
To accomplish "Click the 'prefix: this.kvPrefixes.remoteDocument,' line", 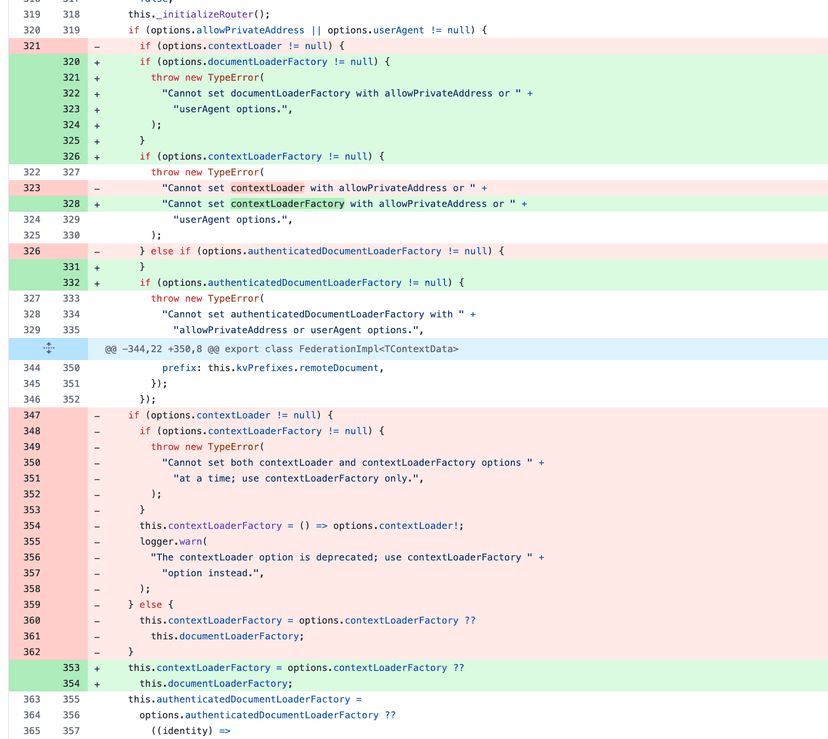I will (x=272, y=368).
